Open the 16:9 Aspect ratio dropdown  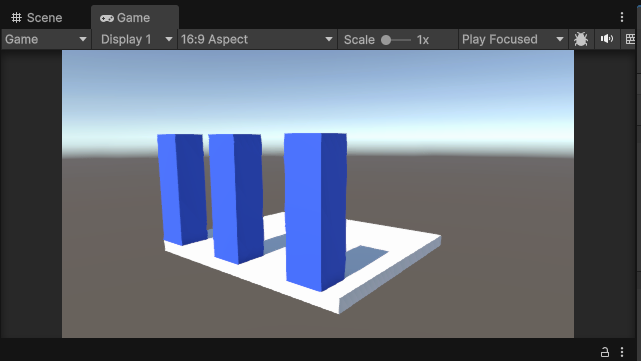[x=257, y=39]
